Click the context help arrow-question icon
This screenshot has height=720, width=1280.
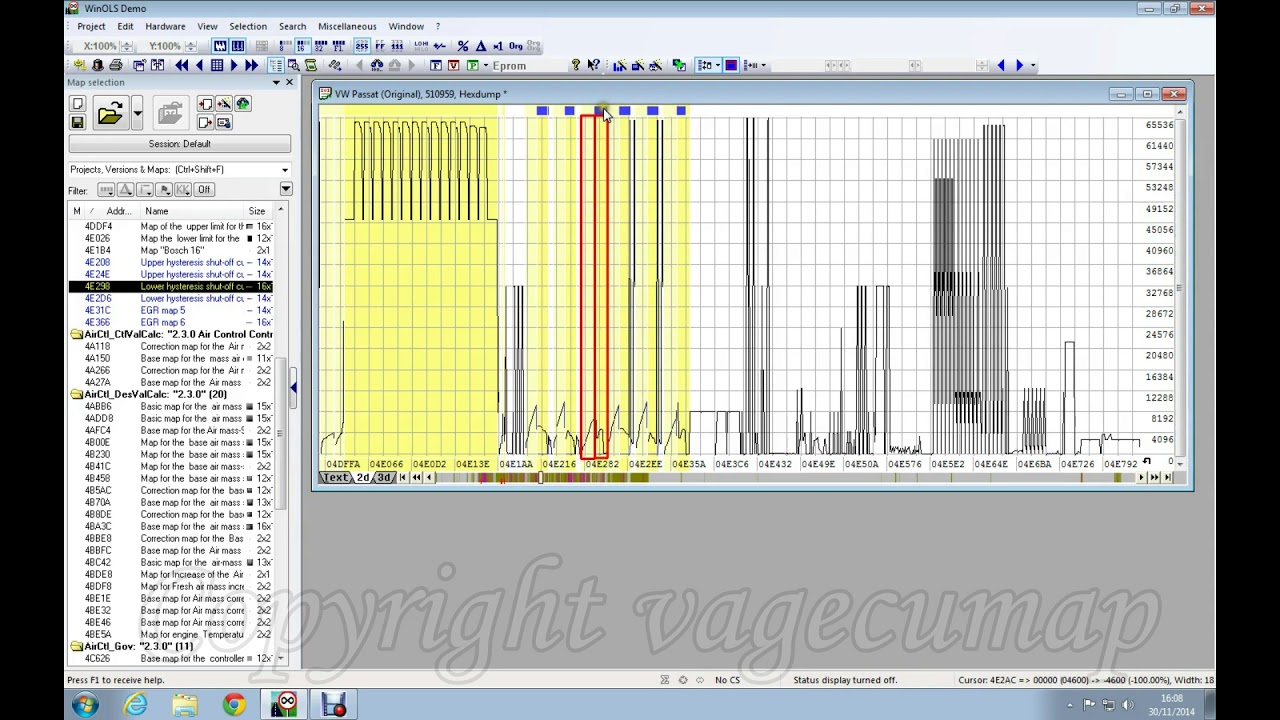[594, 65]
